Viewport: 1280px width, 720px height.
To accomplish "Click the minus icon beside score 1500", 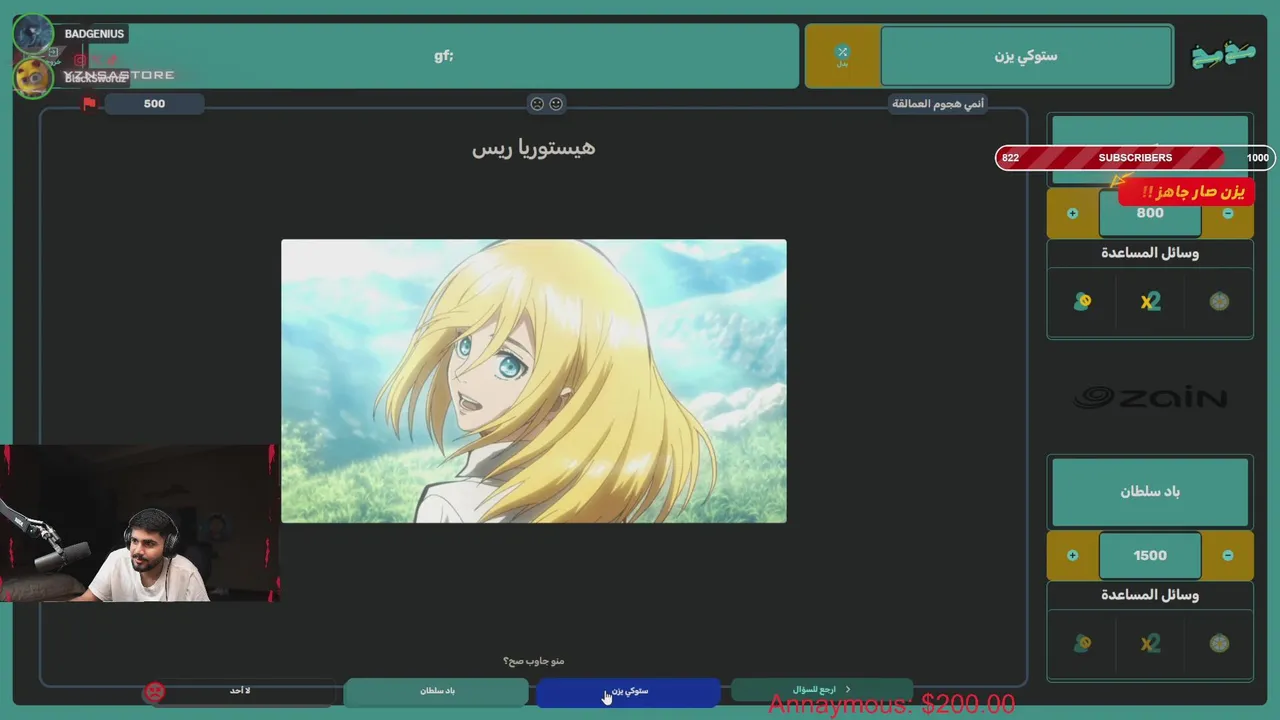I will (x=1228, y=555).
